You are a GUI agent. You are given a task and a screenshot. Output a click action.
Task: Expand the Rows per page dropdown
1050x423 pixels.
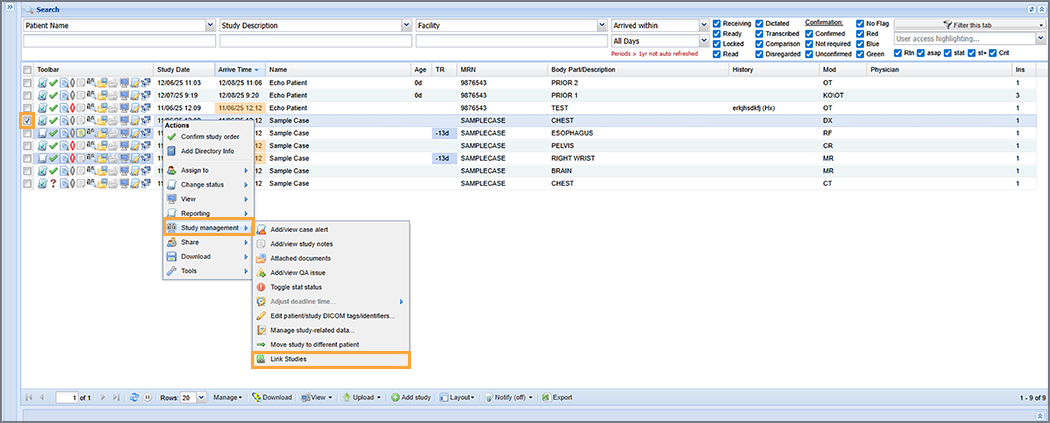[200, 397]
